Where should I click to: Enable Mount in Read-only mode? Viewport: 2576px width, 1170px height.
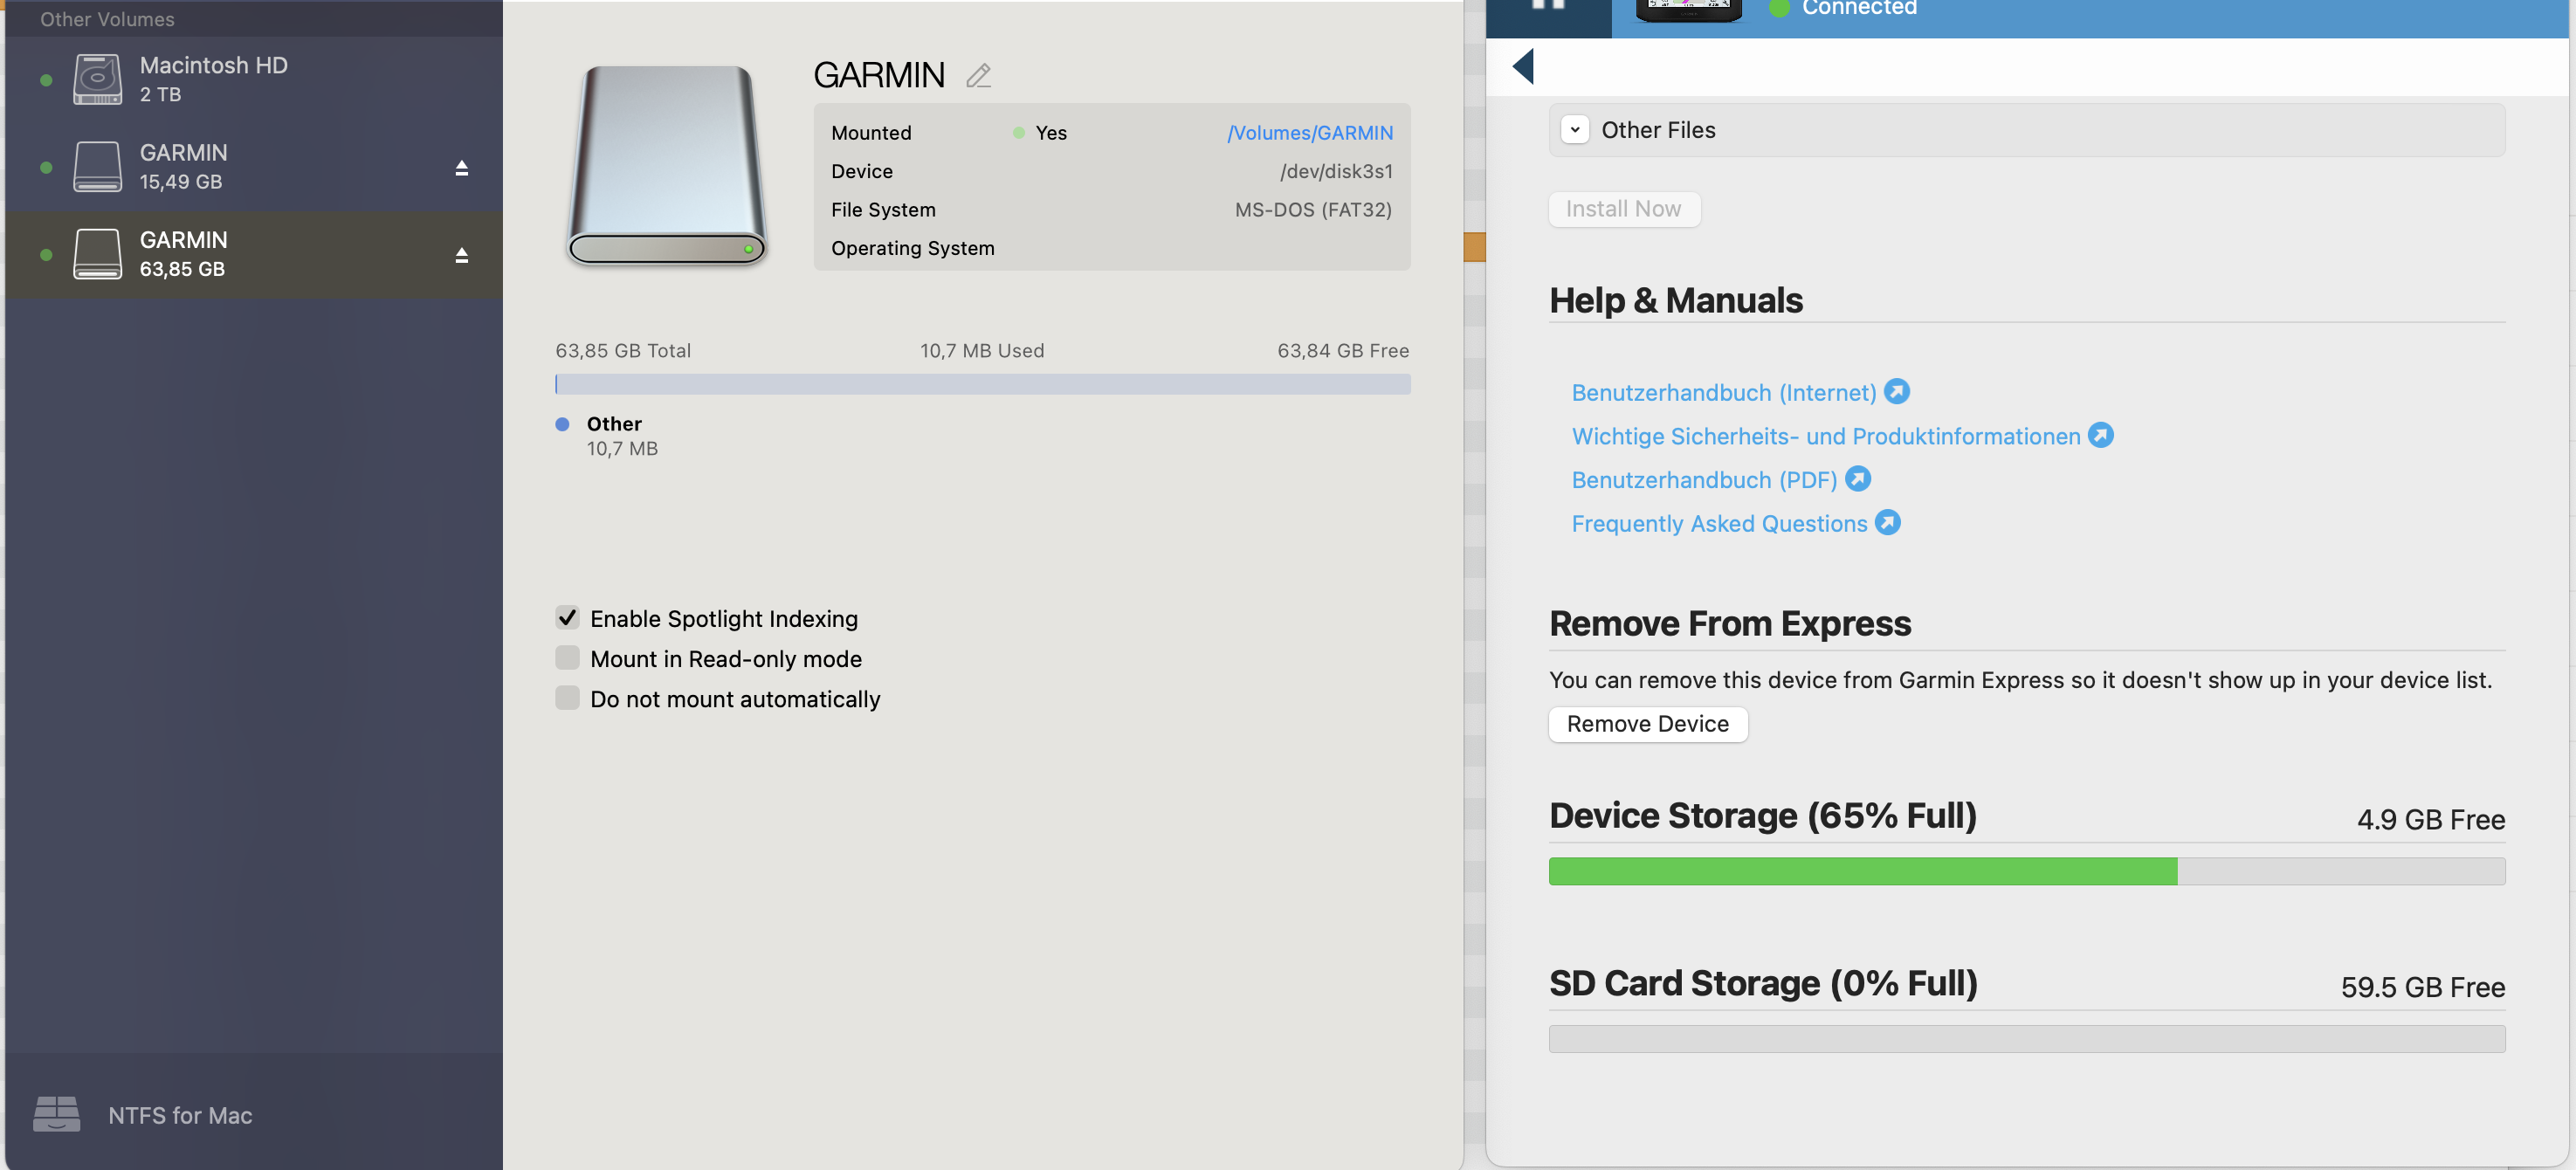[x=567, y=658]
